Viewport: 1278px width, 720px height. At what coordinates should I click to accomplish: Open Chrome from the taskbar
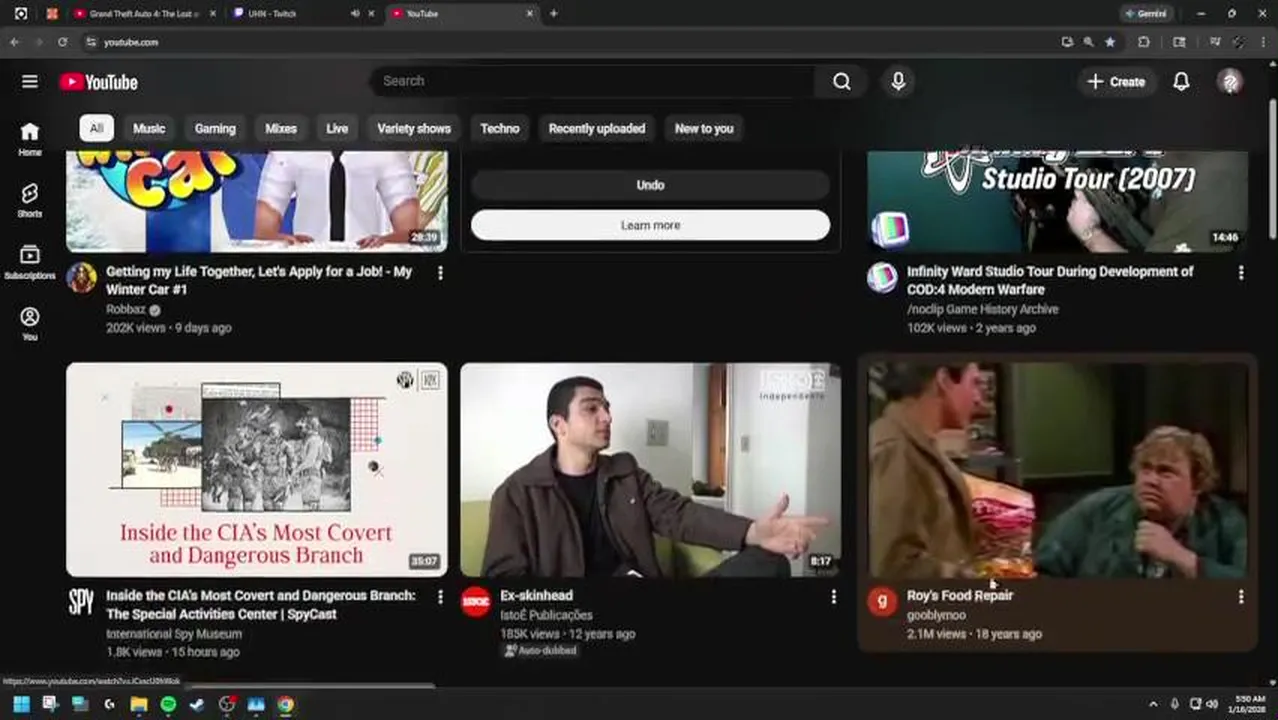[286, 704]
